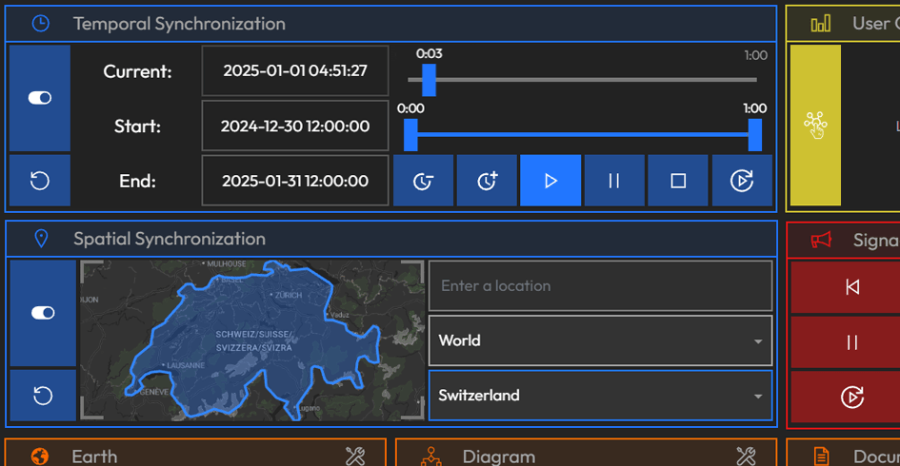Decrease time step with clock minus button

[423, 181]
